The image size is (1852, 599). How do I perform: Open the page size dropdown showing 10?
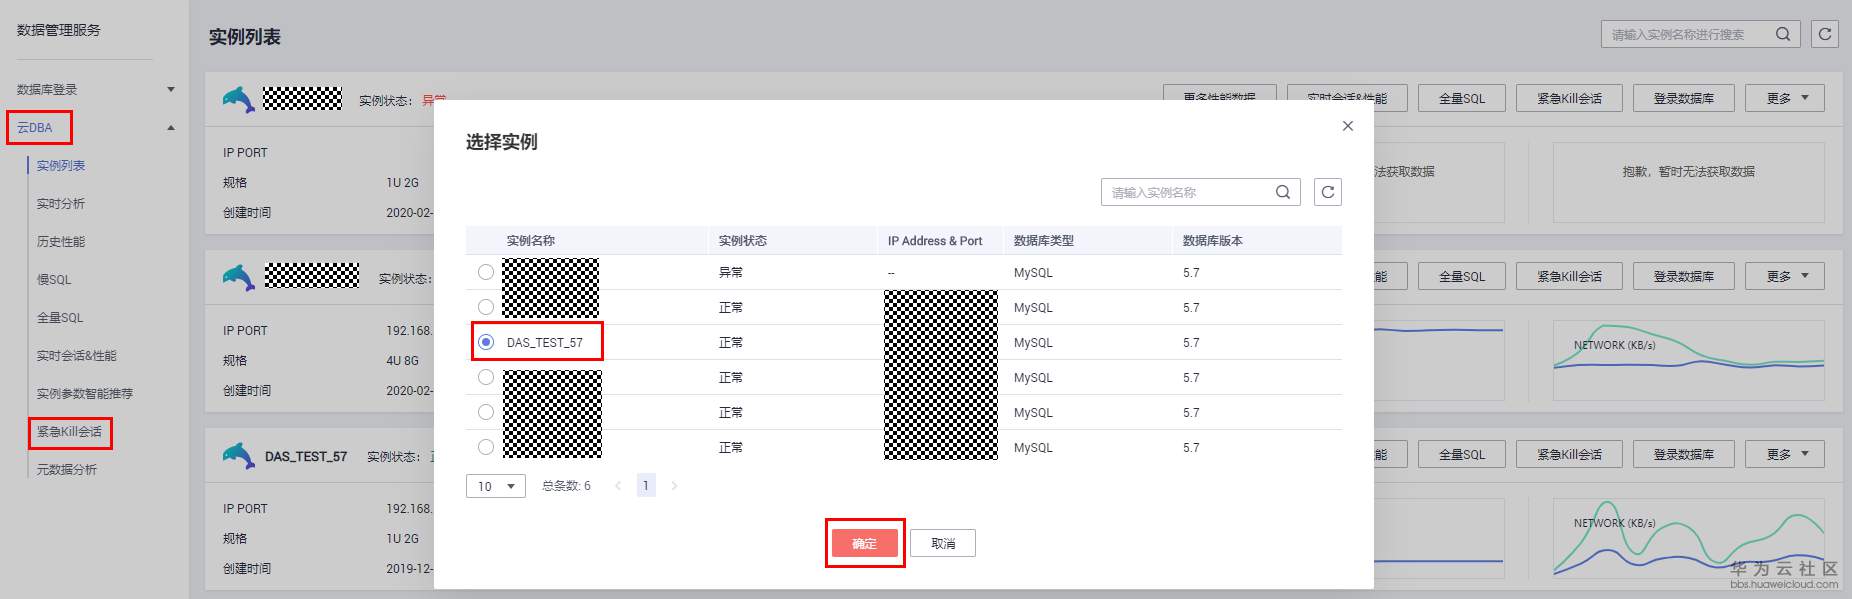click(x=496, y=486)
